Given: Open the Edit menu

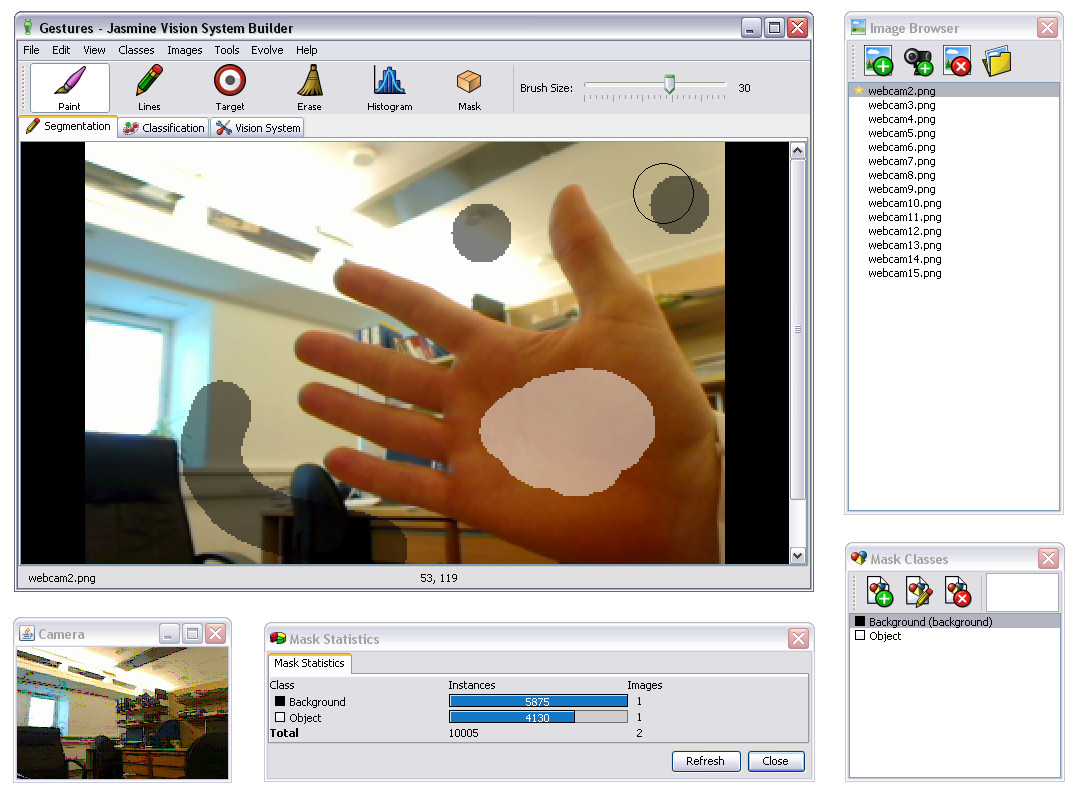Looking at the screenshot, I should coord(61,50).
